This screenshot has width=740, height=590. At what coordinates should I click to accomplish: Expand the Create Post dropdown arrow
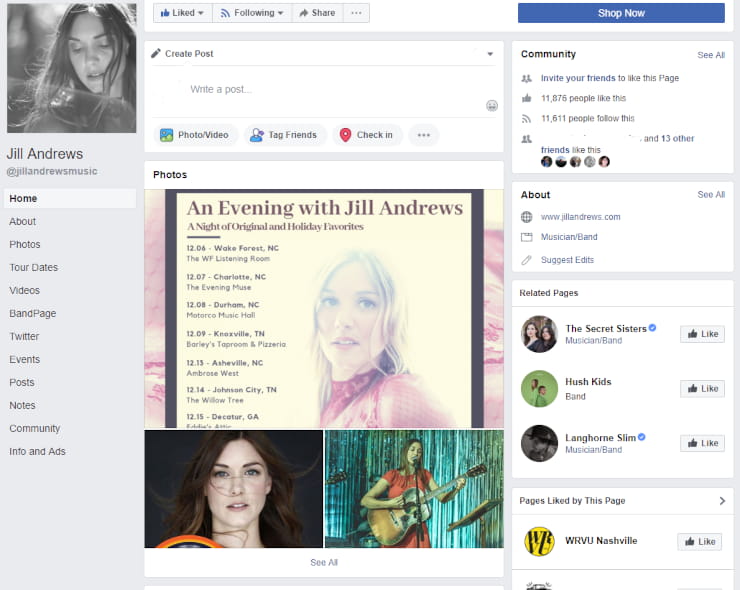click(490, 54)
